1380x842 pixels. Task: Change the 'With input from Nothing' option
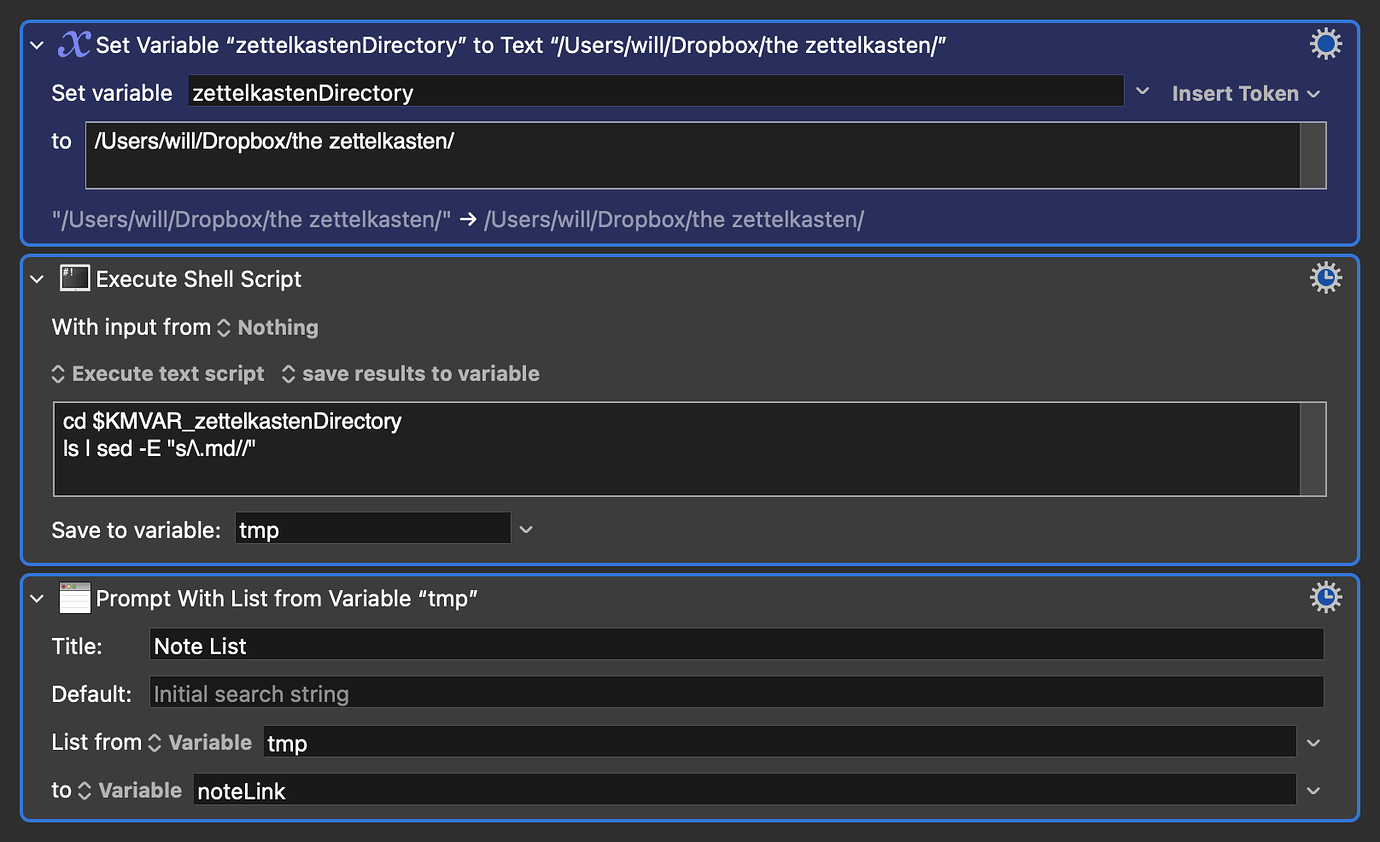tap(225, 327)
